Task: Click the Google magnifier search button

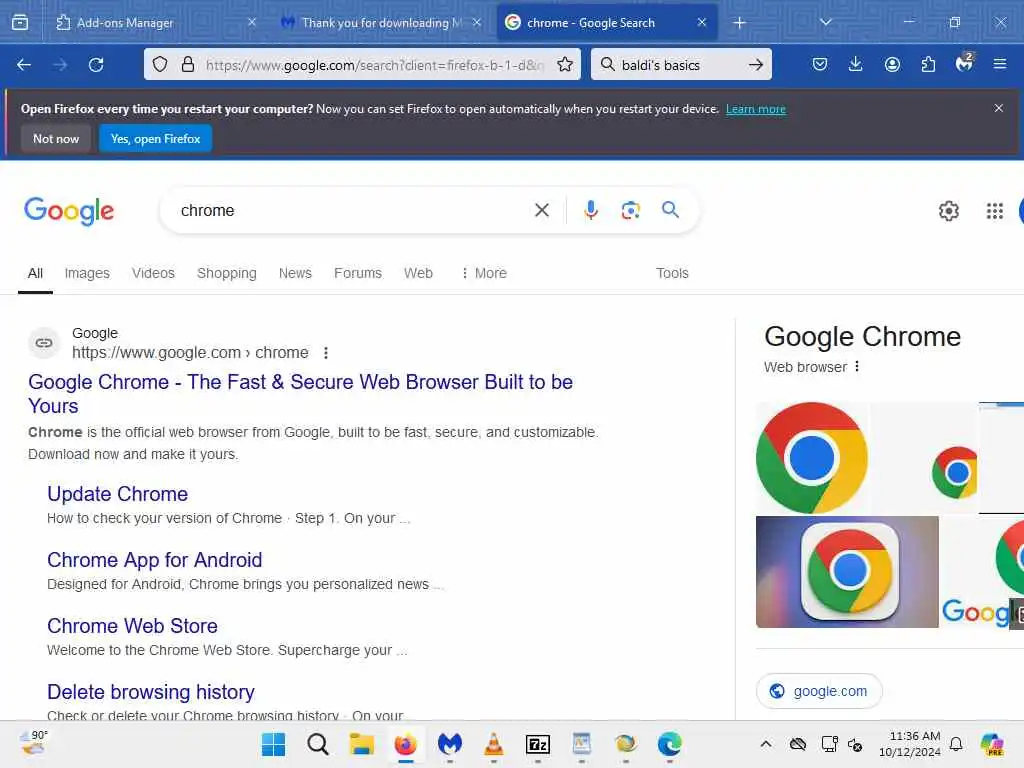Action: [670, 210]
